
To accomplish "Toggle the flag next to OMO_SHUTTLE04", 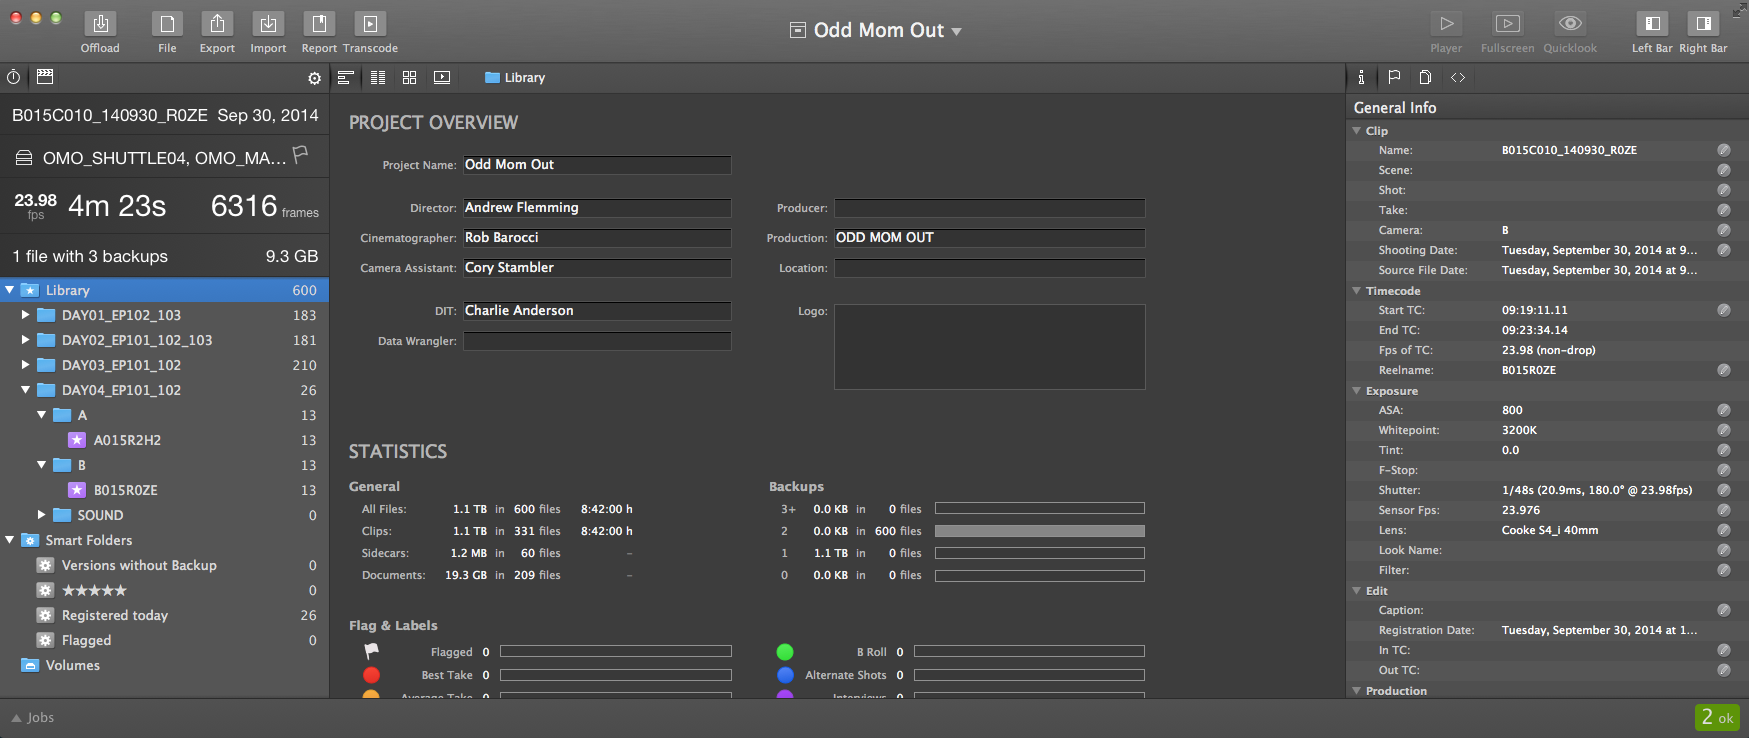I will [x=301, y=154].
